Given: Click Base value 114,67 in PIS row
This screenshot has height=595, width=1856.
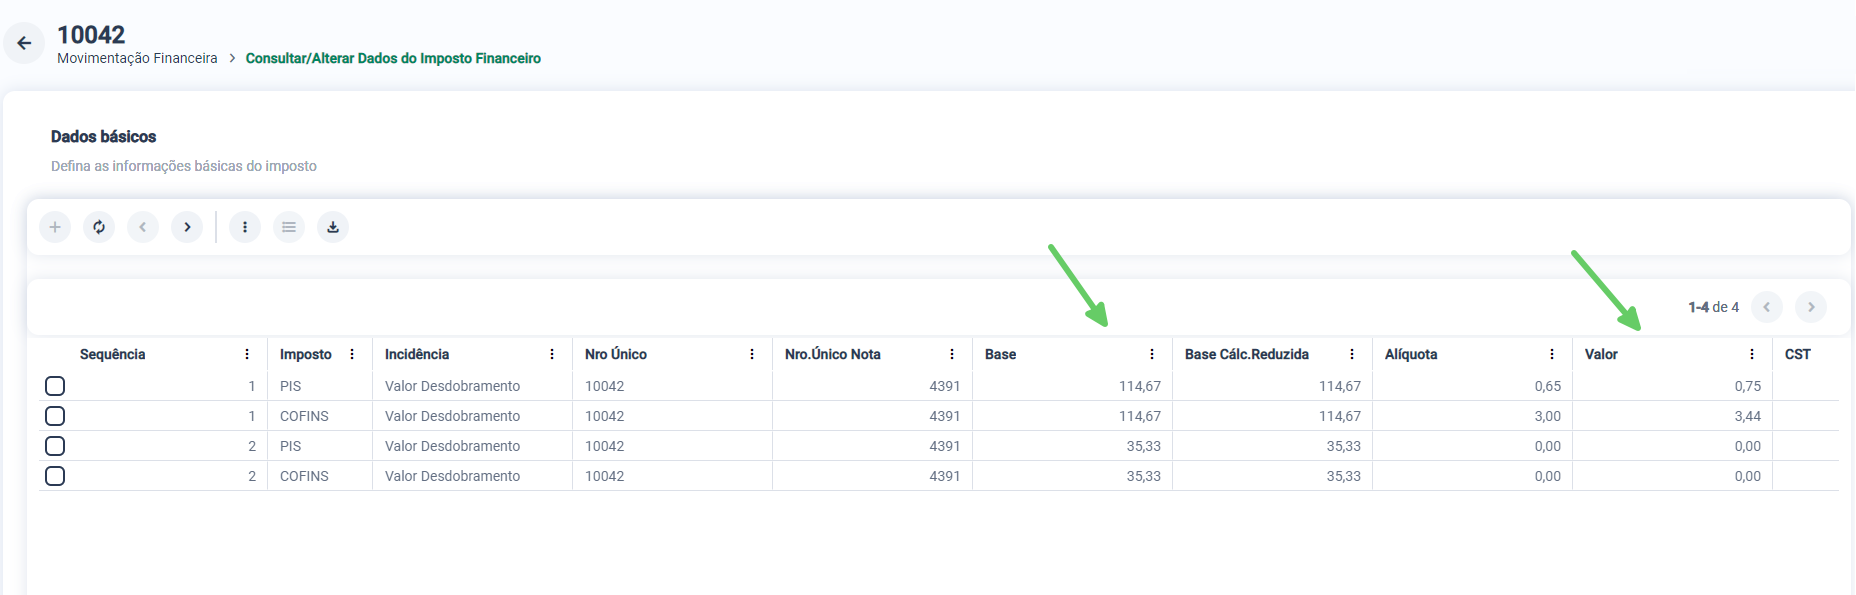Looking at the screenshot, I should pyautogui.click(x=1140, y=386).
